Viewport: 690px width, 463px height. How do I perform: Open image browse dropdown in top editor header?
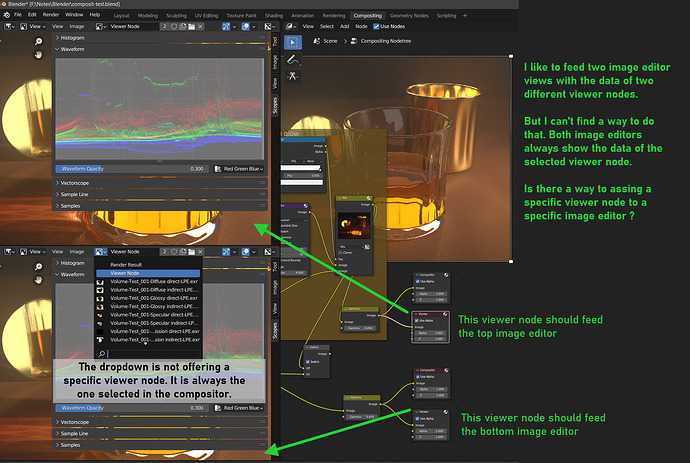coord(101,26)
